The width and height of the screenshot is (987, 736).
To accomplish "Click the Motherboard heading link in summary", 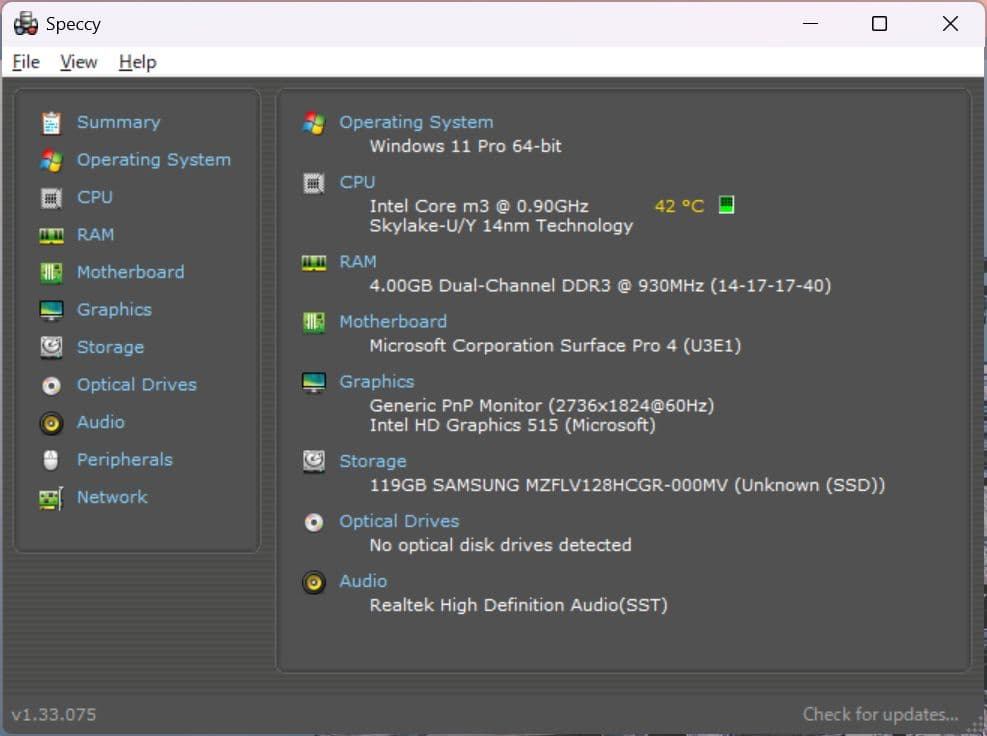I will coord(393,322).
